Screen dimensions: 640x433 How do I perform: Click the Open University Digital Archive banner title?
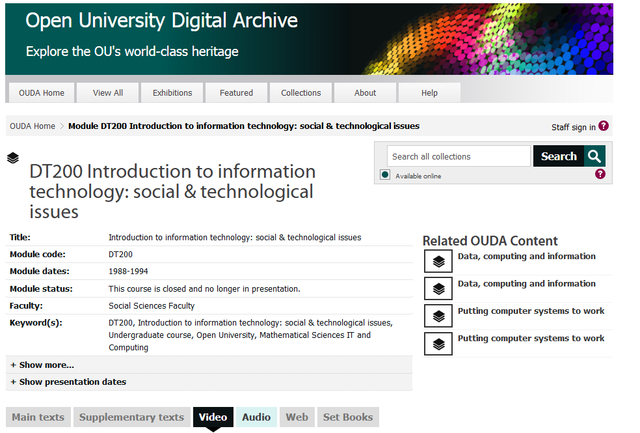coord(162,20)
